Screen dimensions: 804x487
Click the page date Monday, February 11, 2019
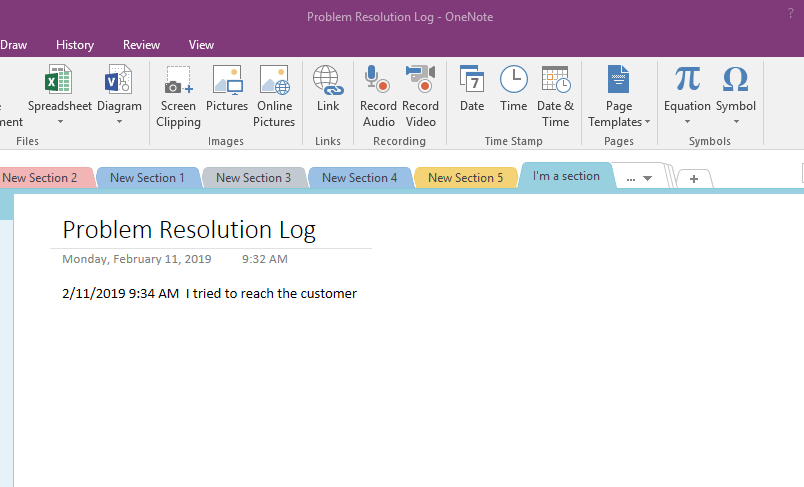pos(137,259)
